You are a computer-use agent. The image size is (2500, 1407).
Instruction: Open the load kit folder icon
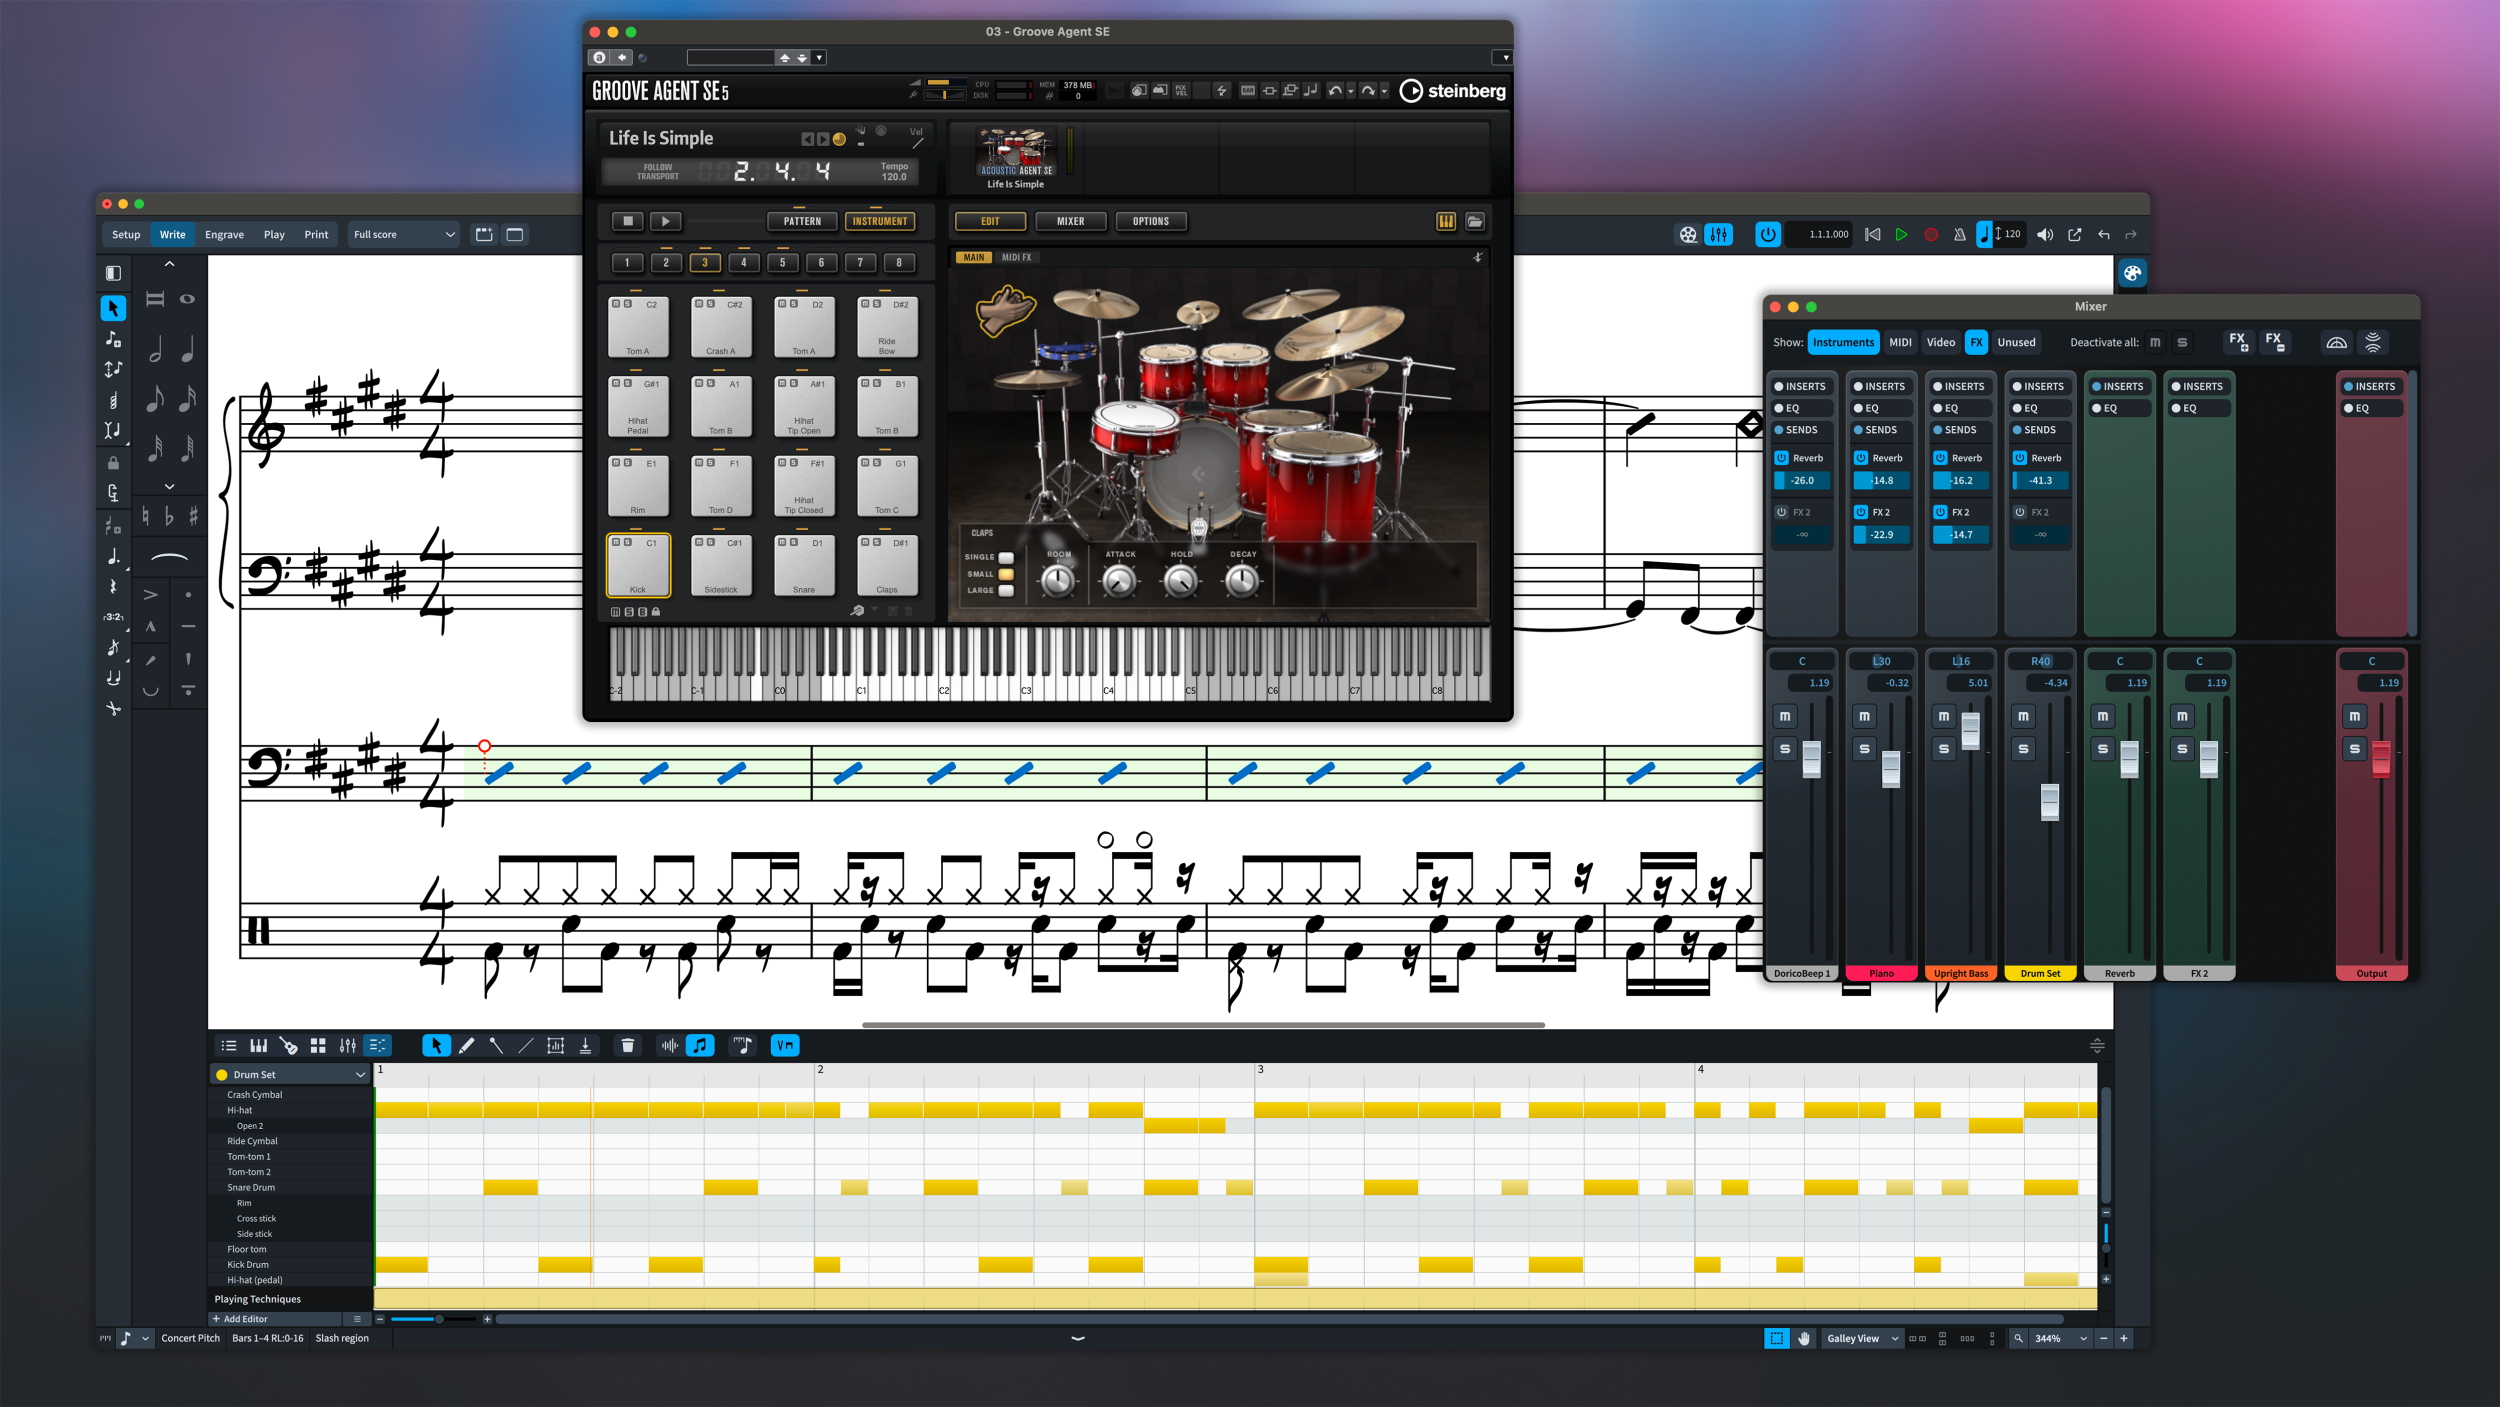coord(1475,222)
